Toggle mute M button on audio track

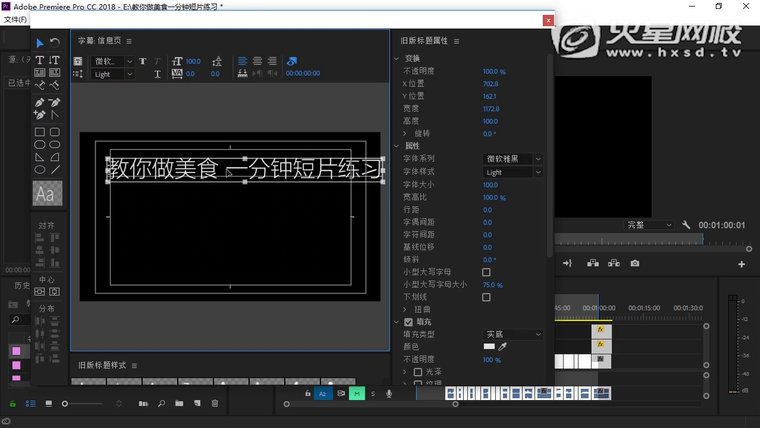point(356,394)
